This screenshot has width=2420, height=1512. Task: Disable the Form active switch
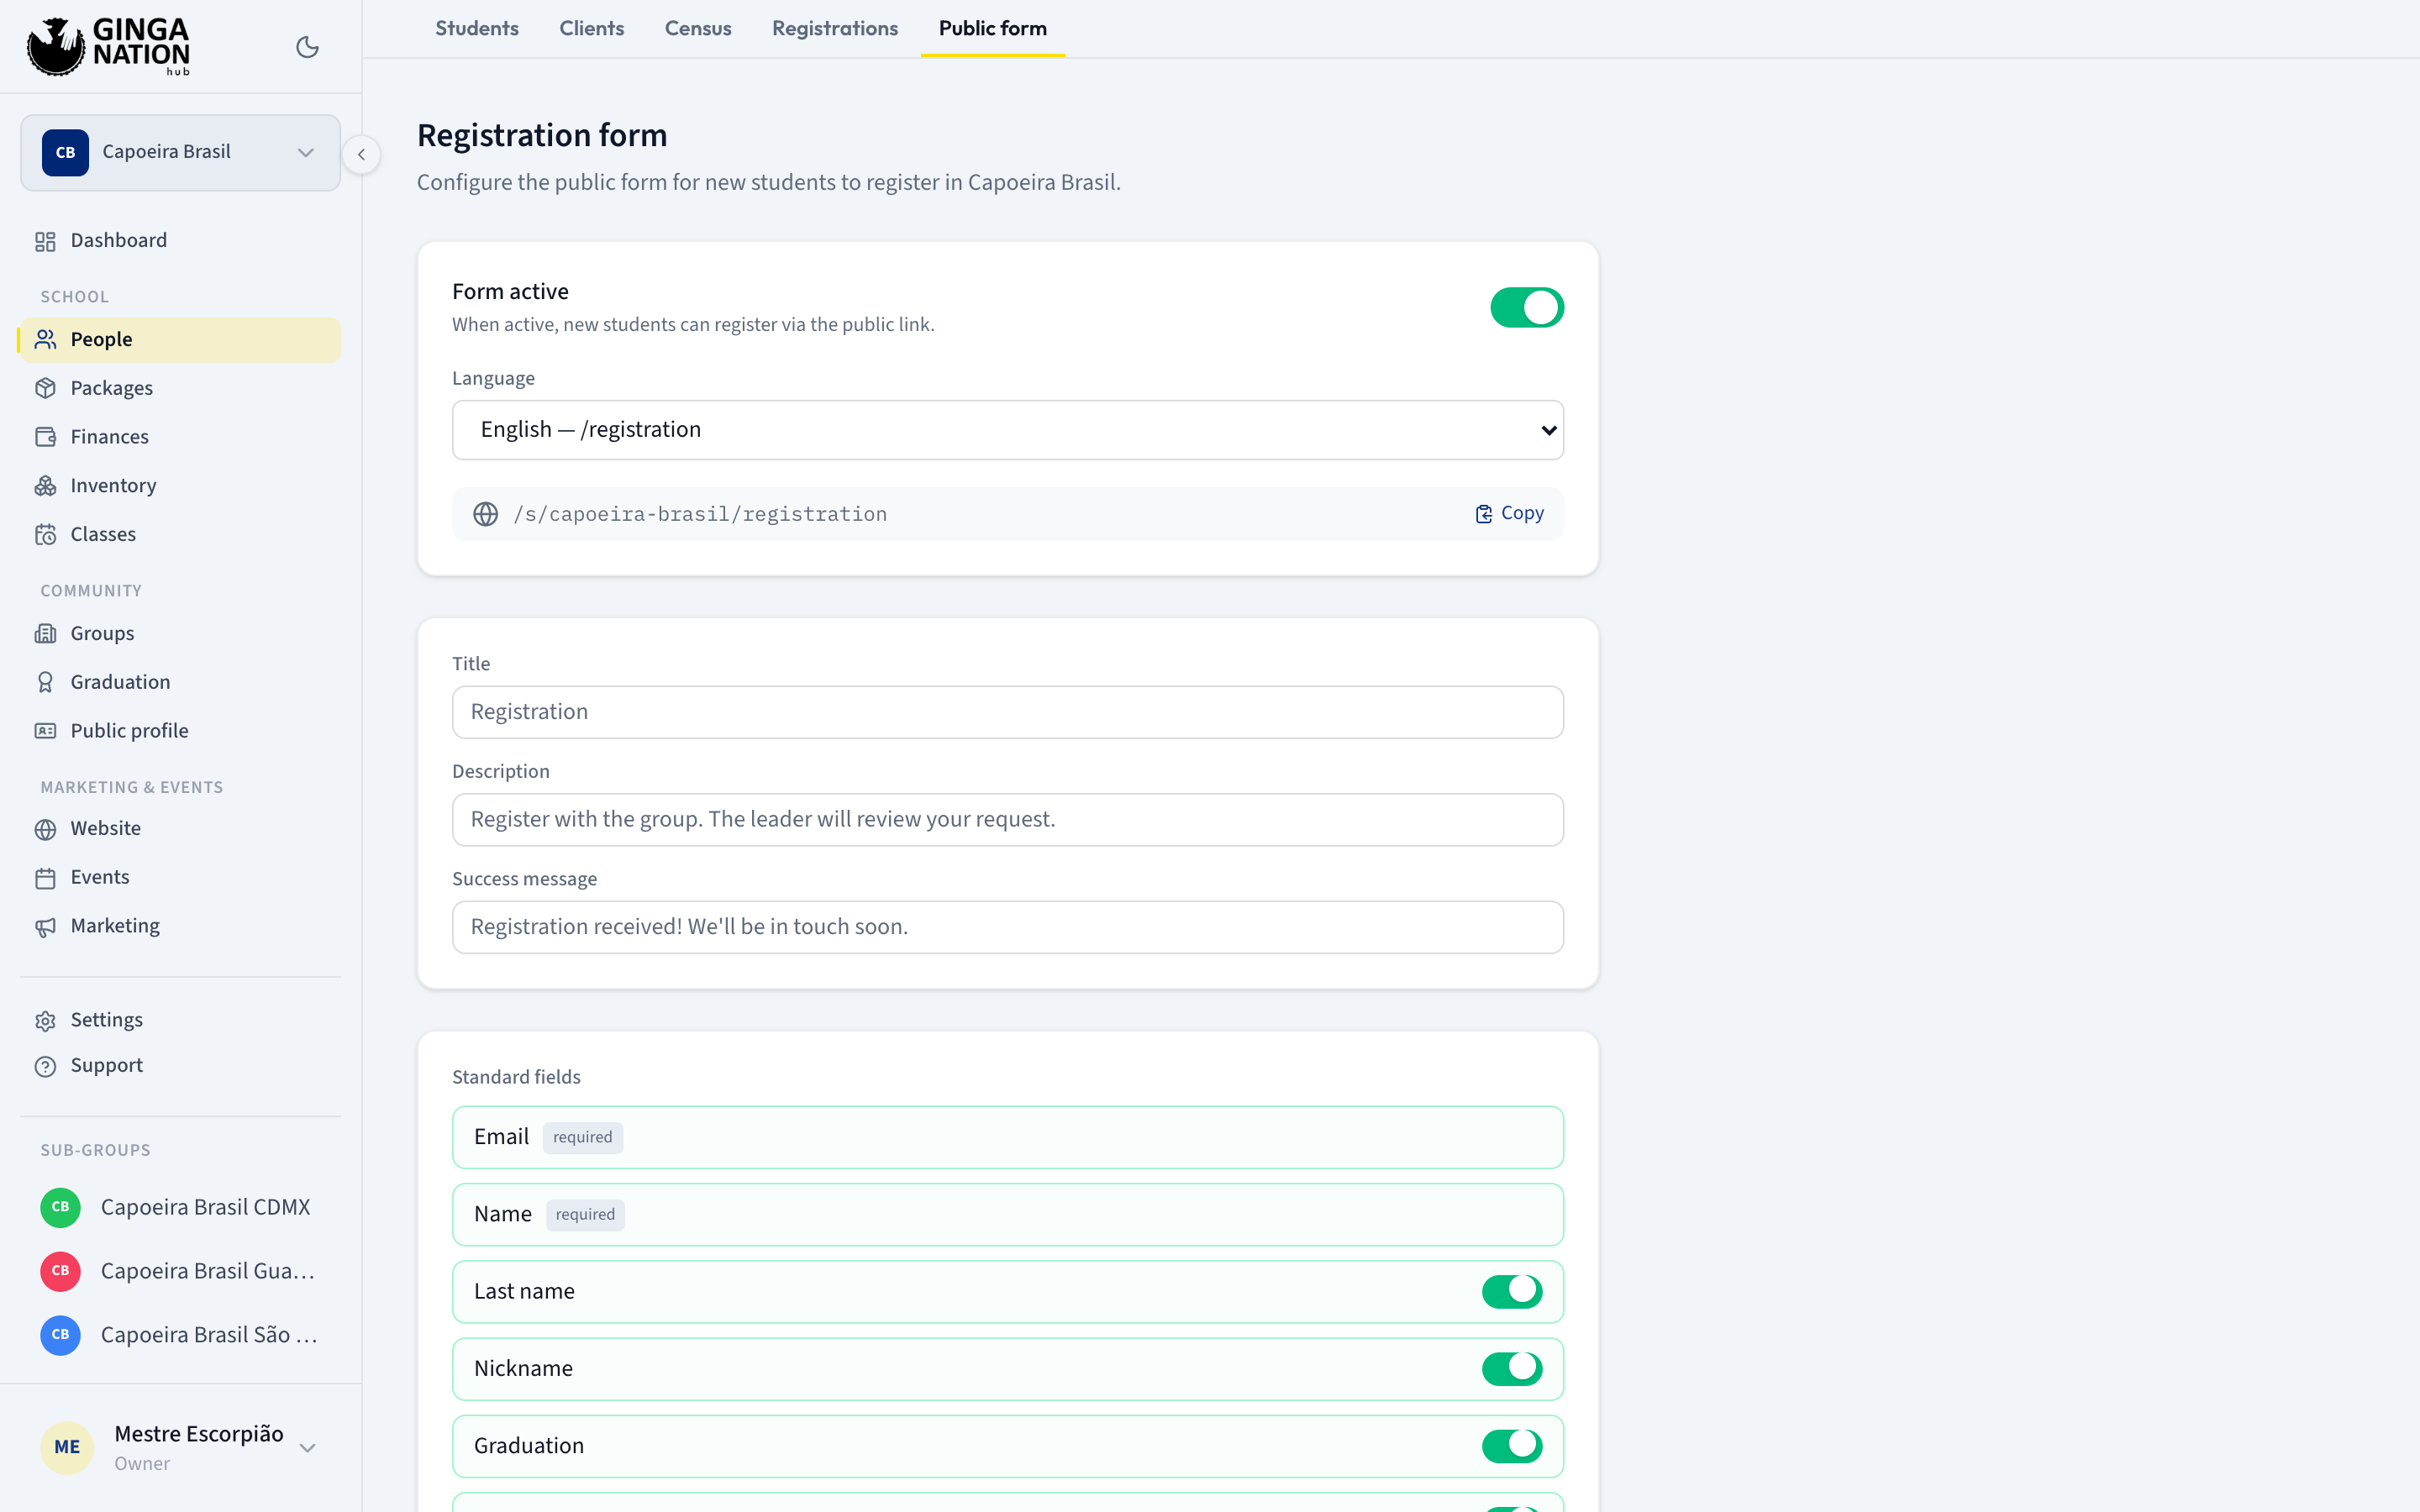click(1526, 308)
